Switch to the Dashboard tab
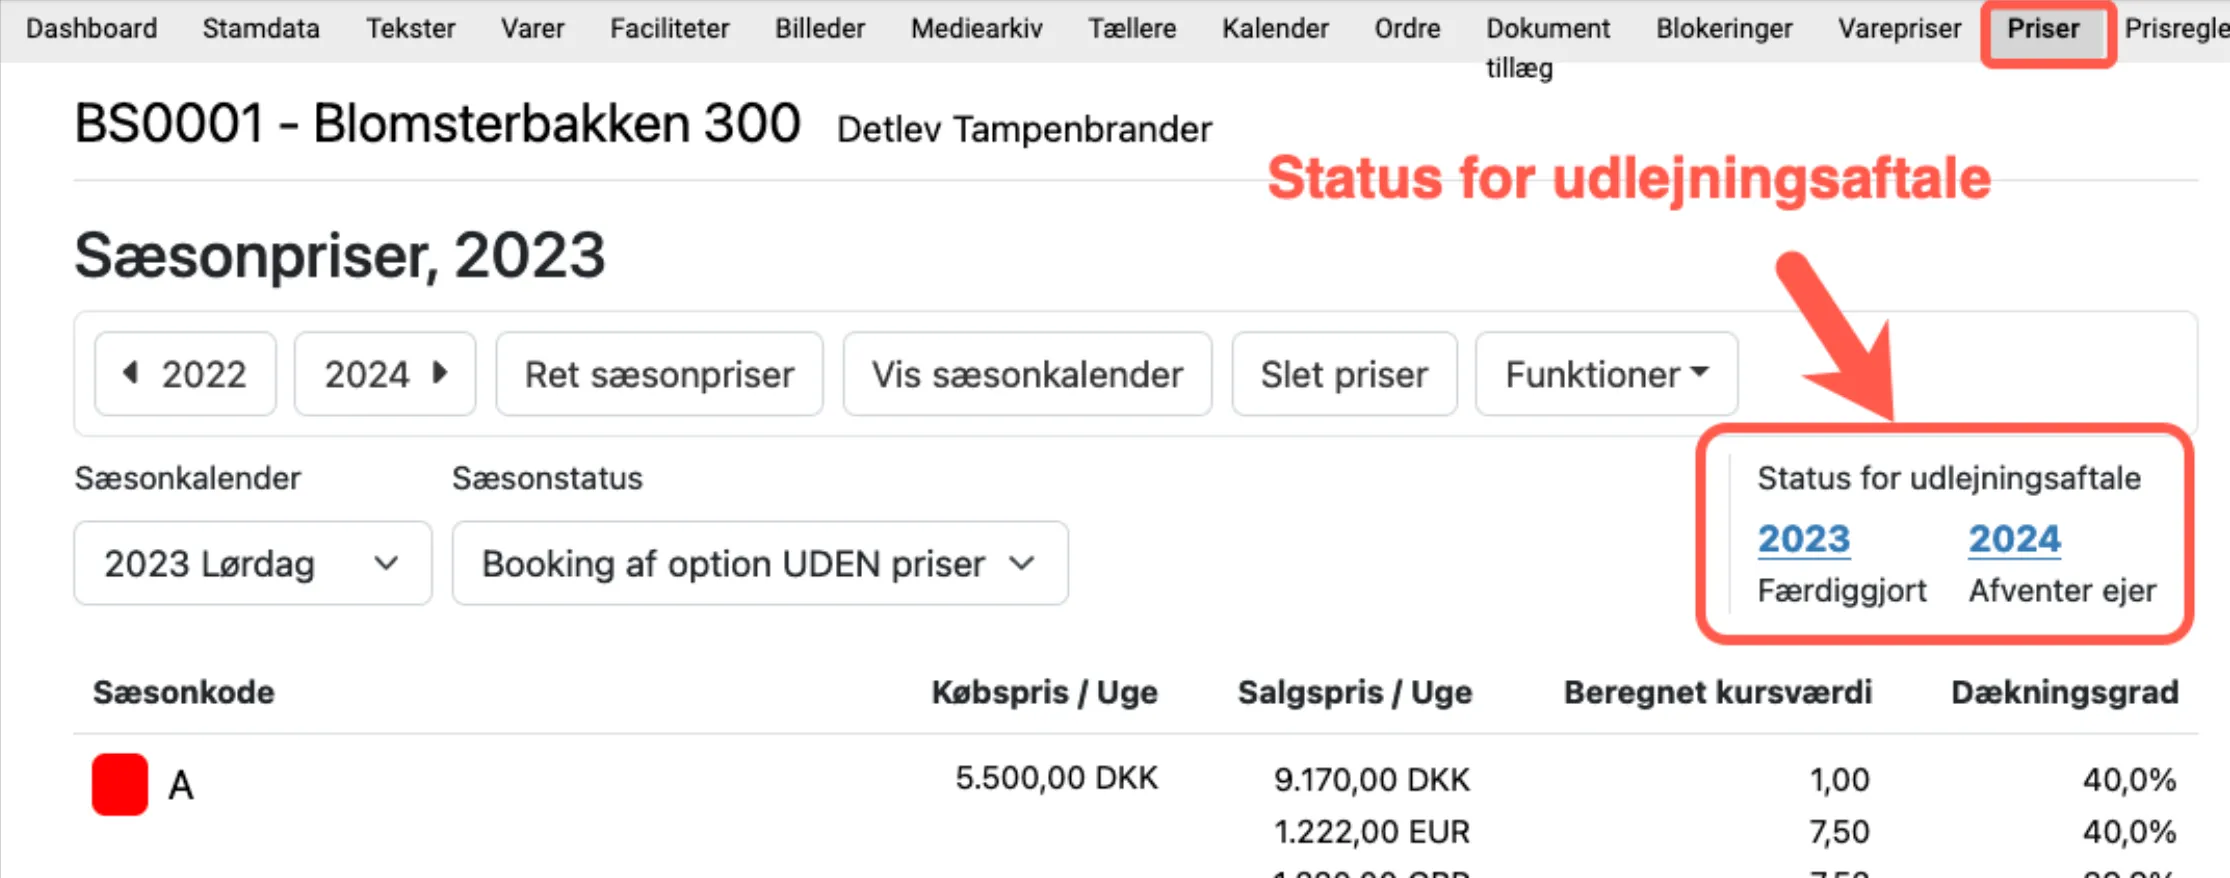 (x=91, y=29)
